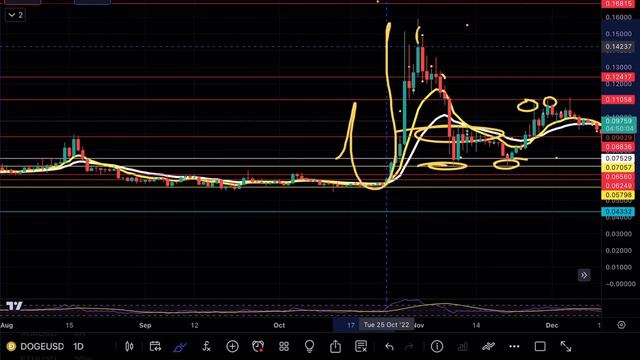The image size is (640, 360).
Task: Click the Oct label on time axis
Action: (x=279, y=325)
